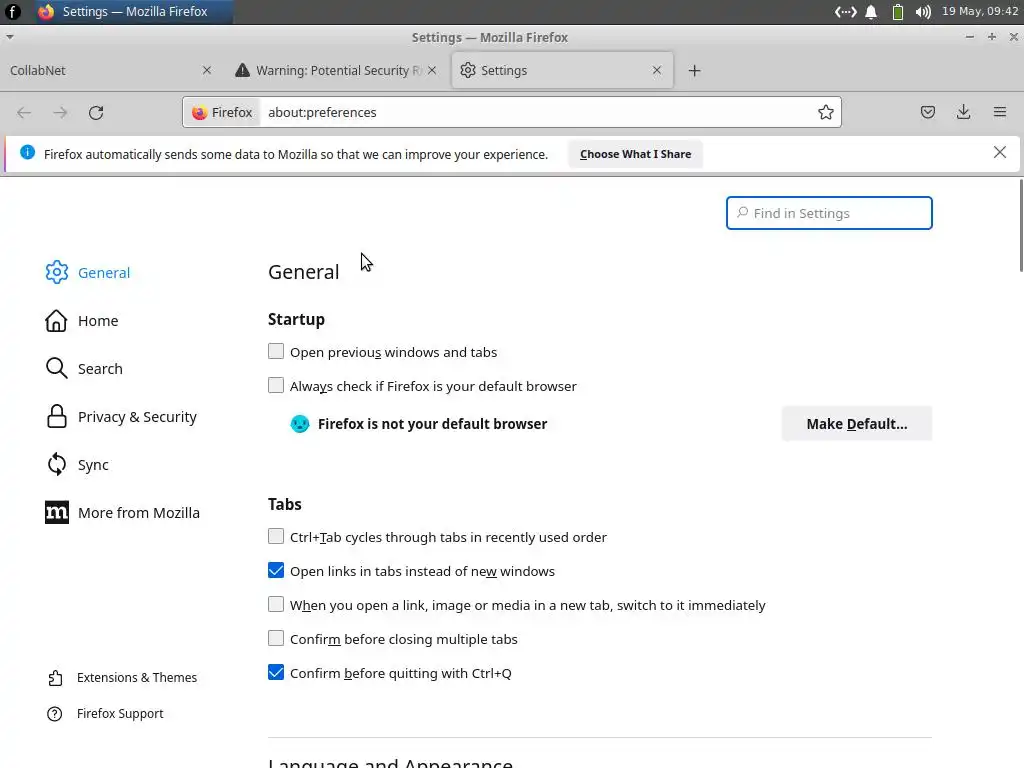Open the battery indicator in the panel
The width and height of the screenshot is (1024, 768).
click(898, 12)
